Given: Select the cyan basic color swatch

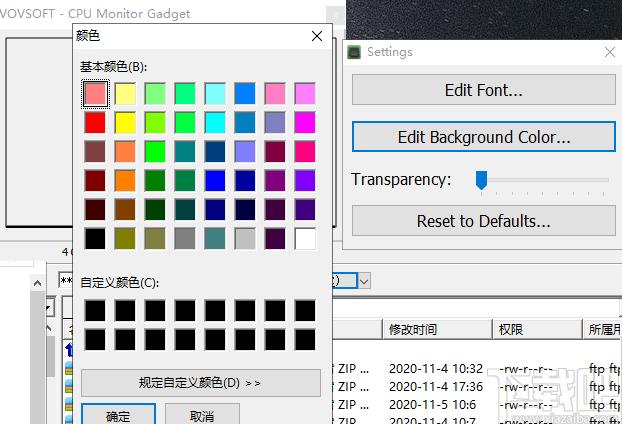Looking at the screenshot, I should coord(215,123).
